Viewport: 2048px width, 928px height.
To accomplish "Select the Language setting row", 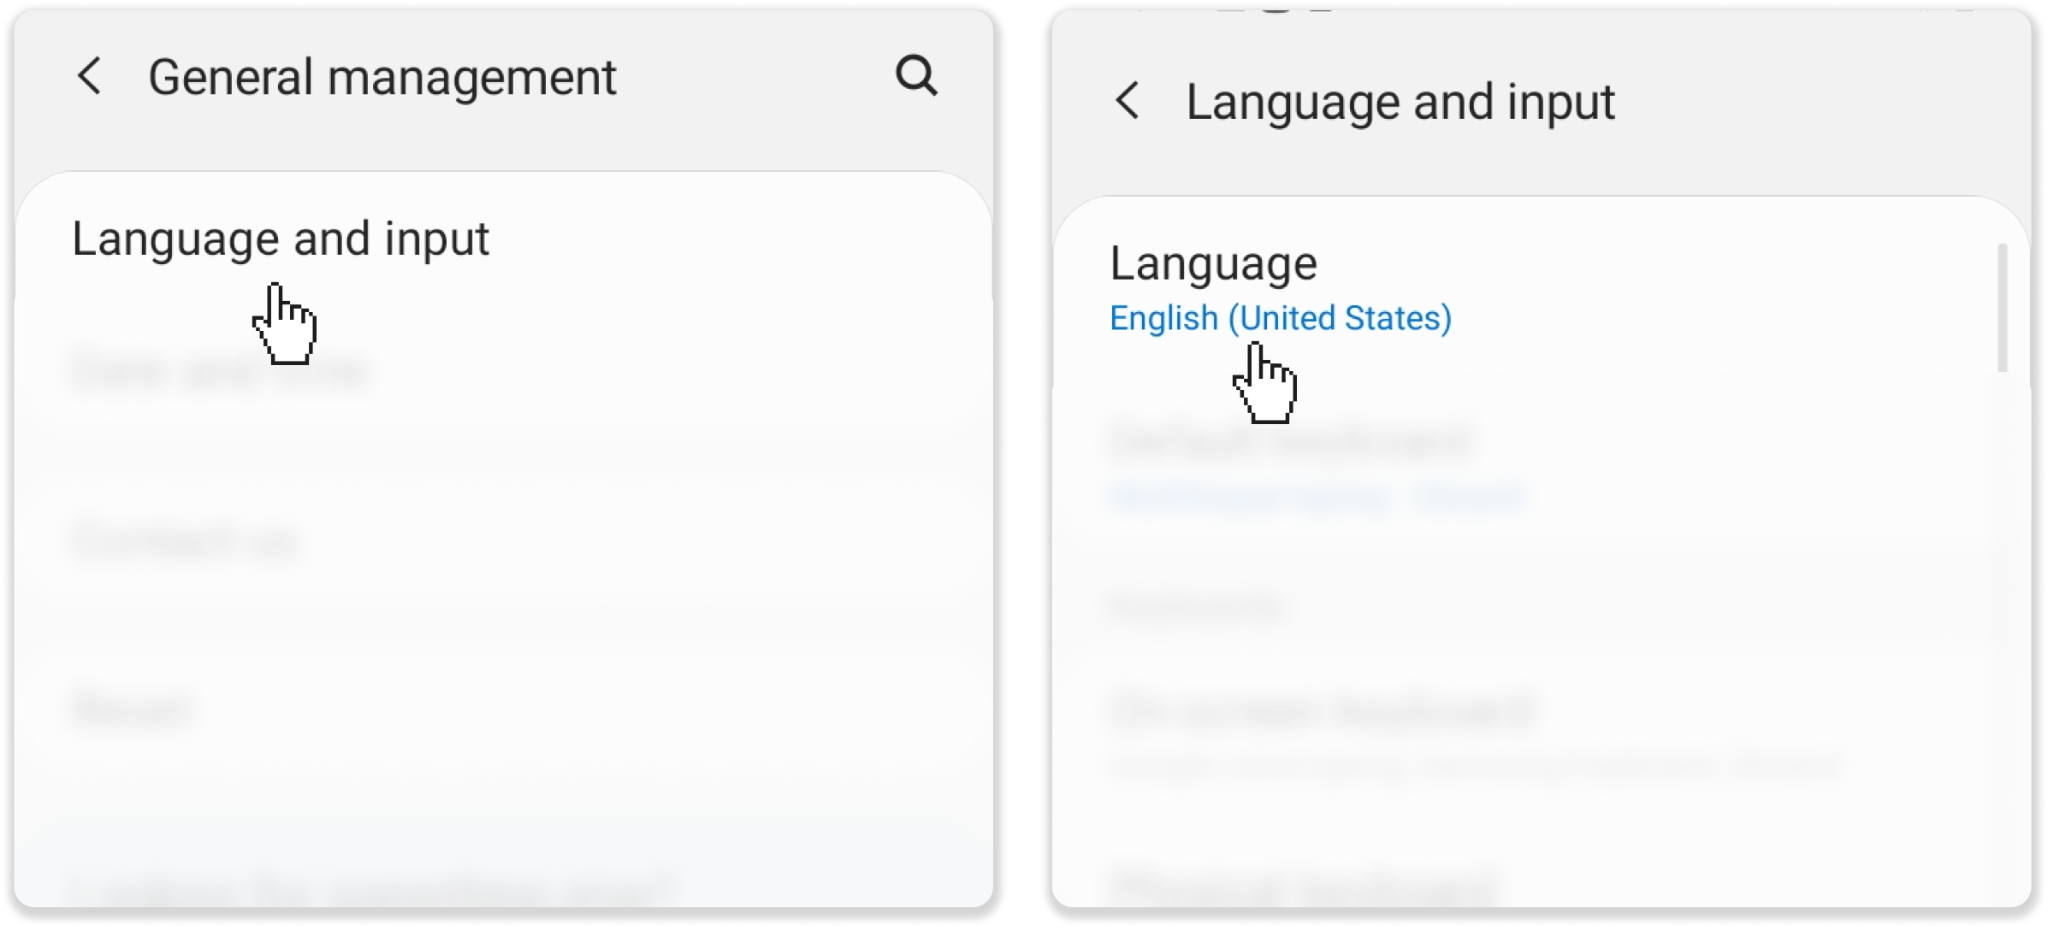I will (x=1213, y=264).
